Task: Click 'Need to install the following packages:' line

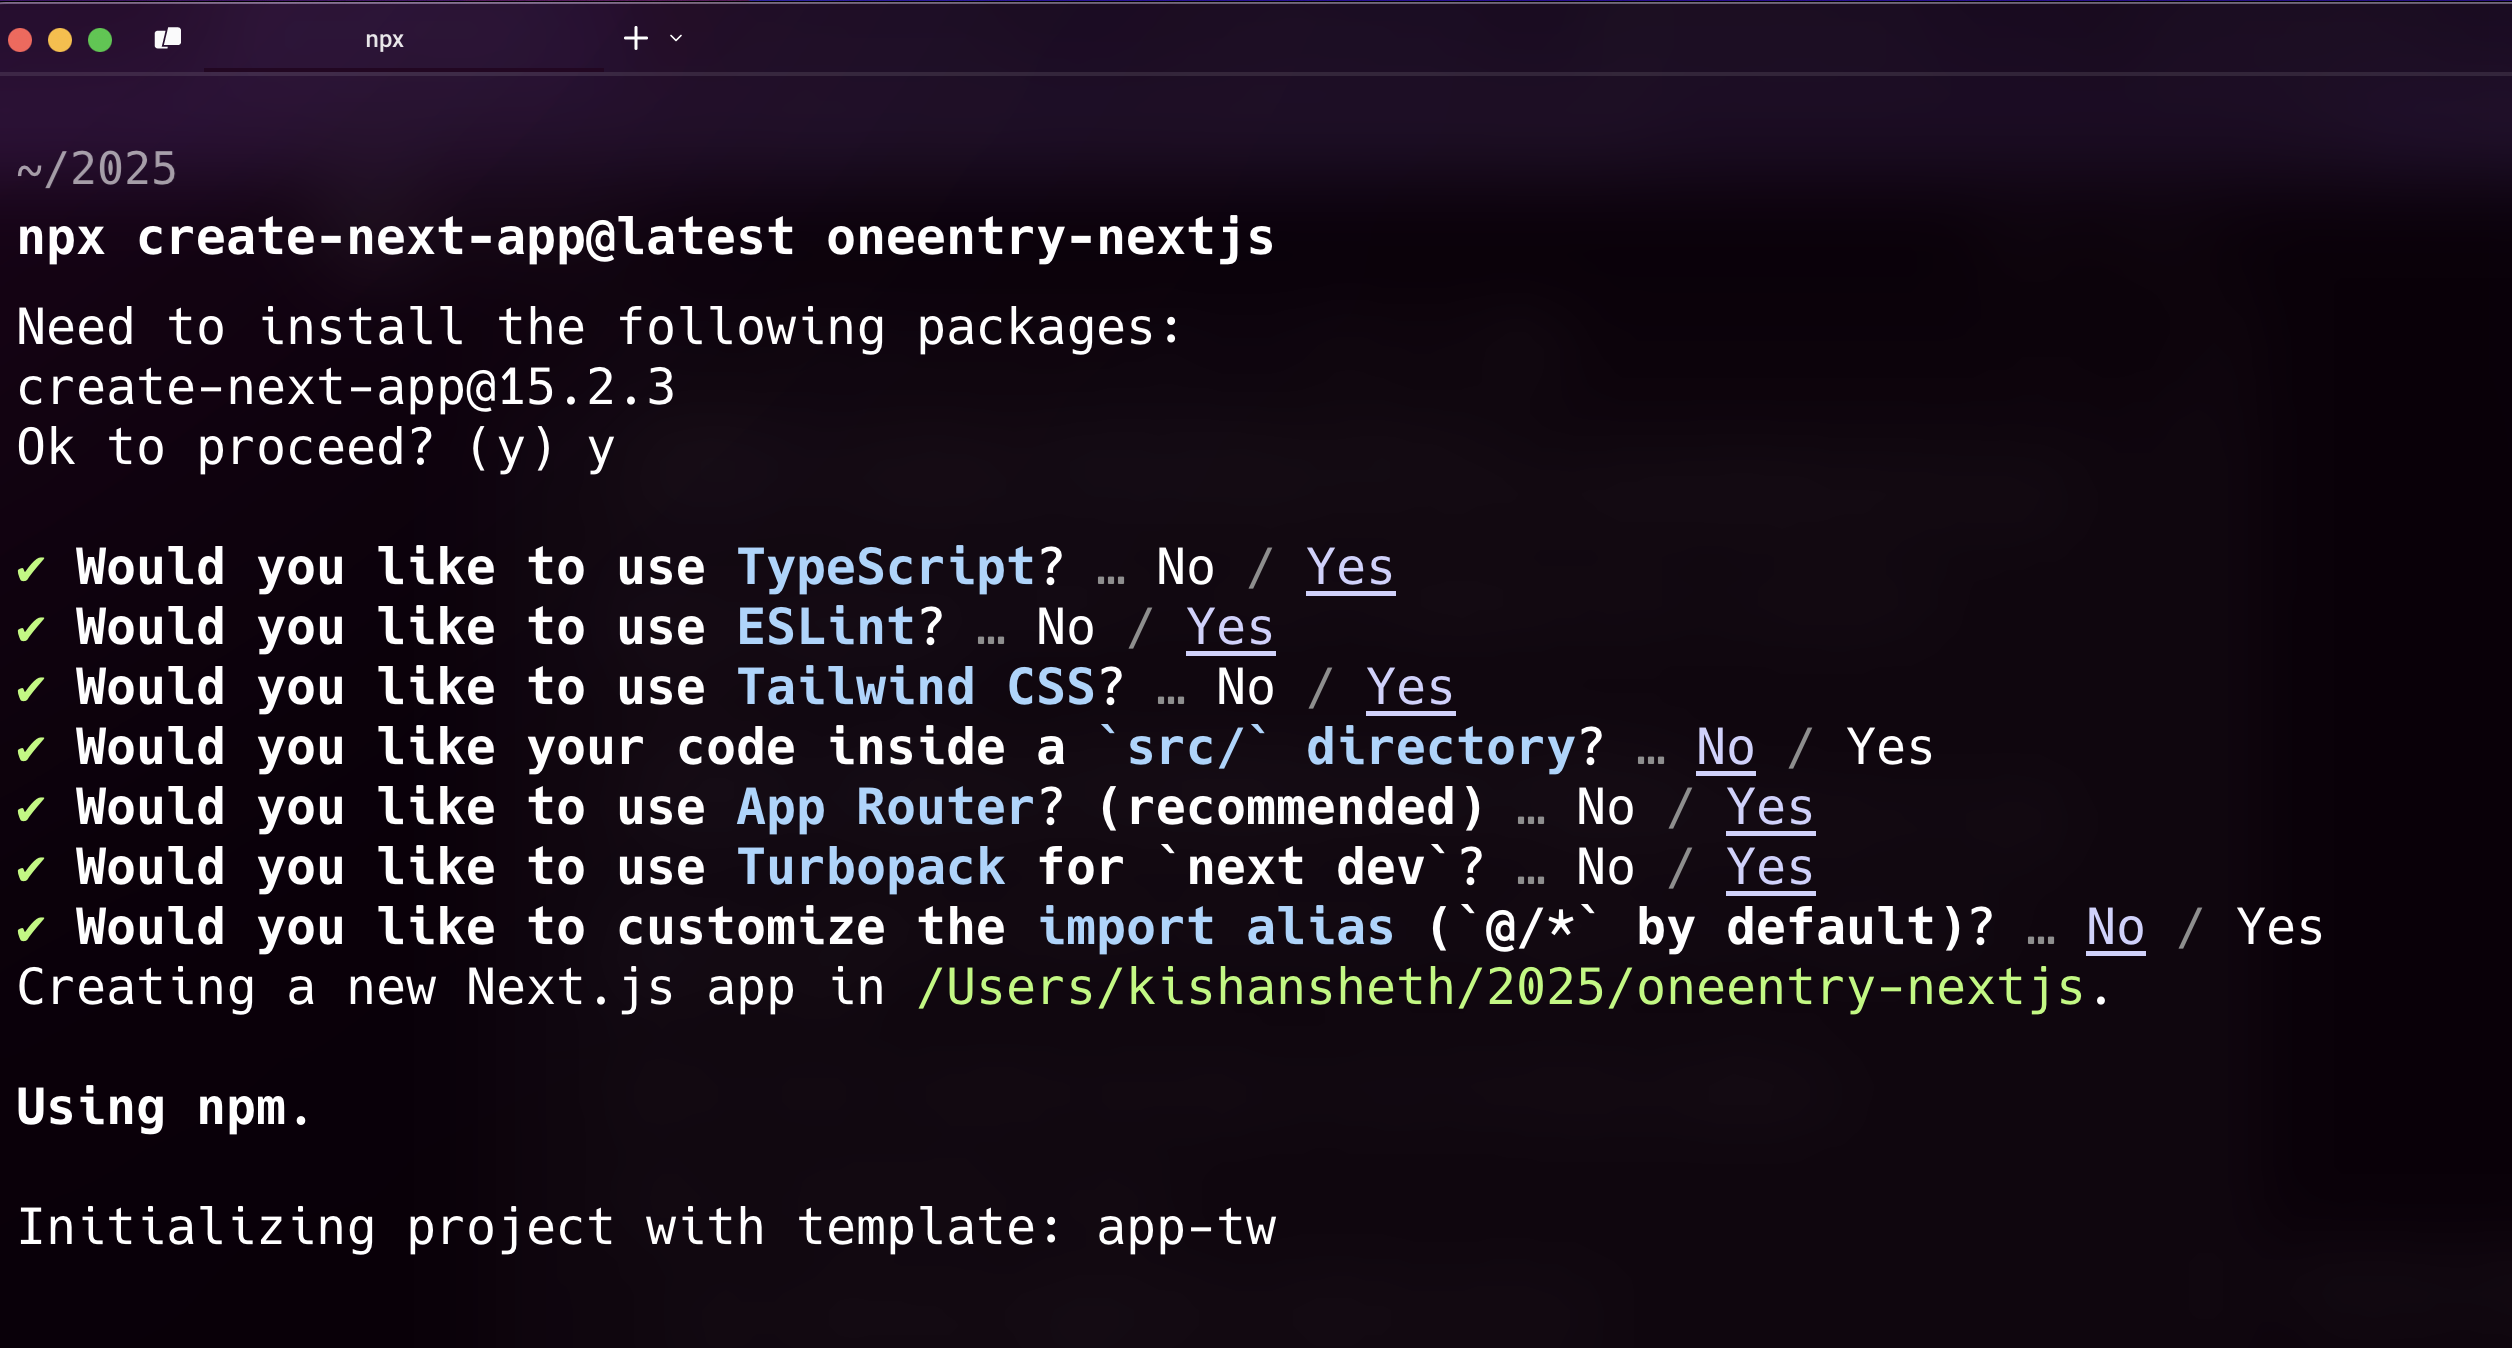Action: click(600, 327)
